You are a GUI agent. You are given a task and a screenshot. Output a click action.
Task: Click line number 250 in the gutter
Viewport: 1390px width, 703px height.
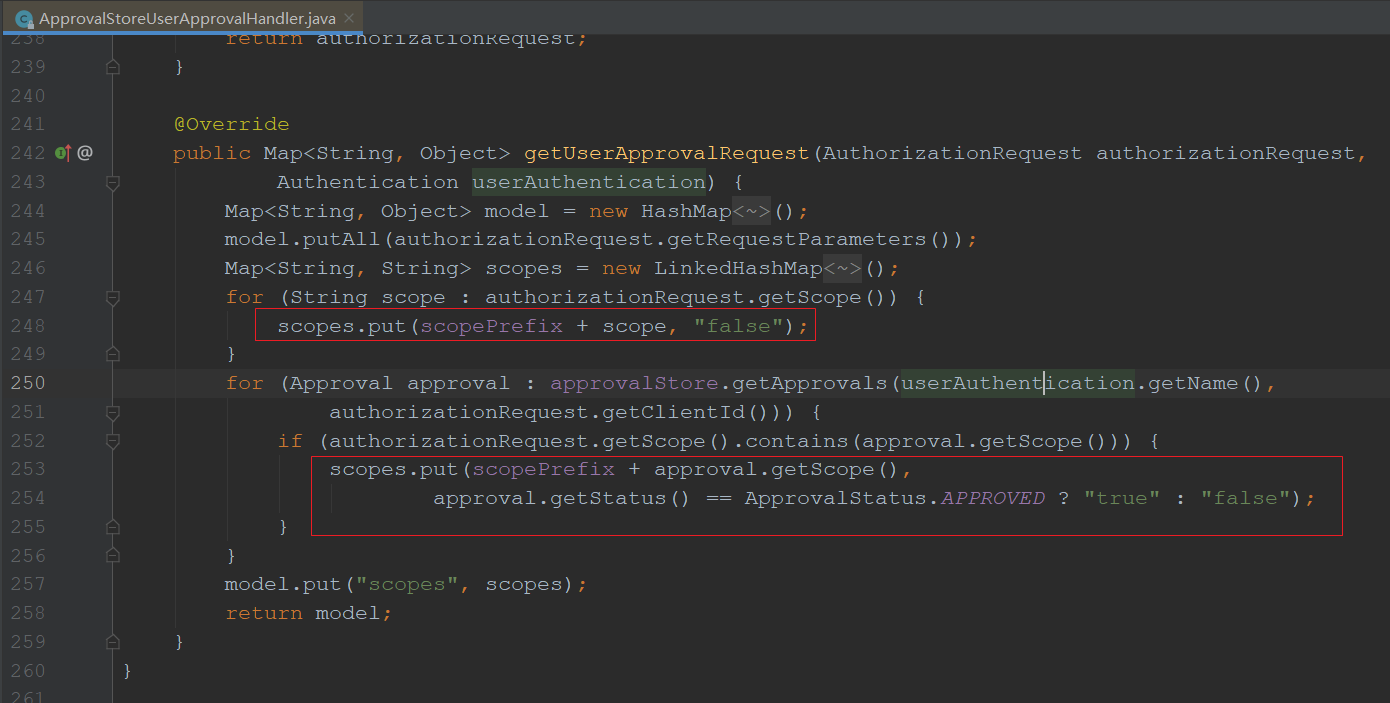click(x=30, y=382)
